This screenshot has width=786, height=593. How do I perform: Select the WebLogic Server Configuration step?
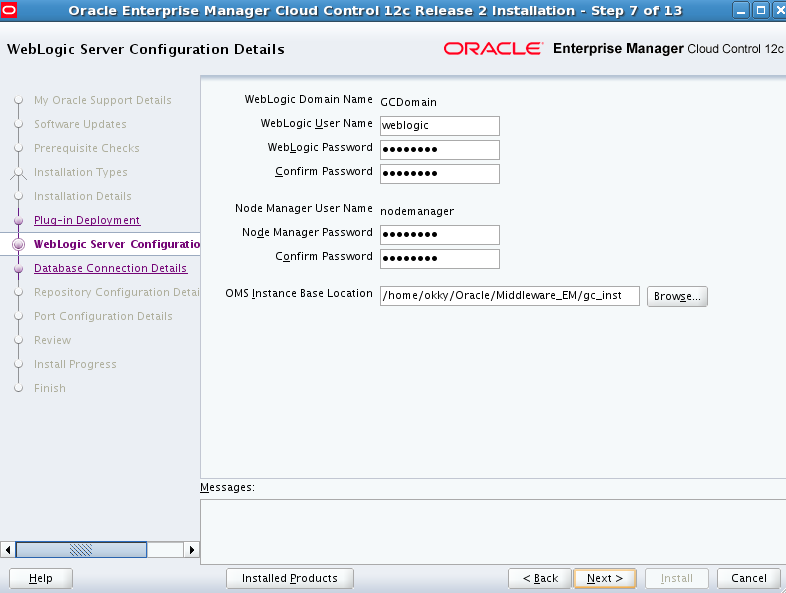pyautogui.click(x=117, y=244)
